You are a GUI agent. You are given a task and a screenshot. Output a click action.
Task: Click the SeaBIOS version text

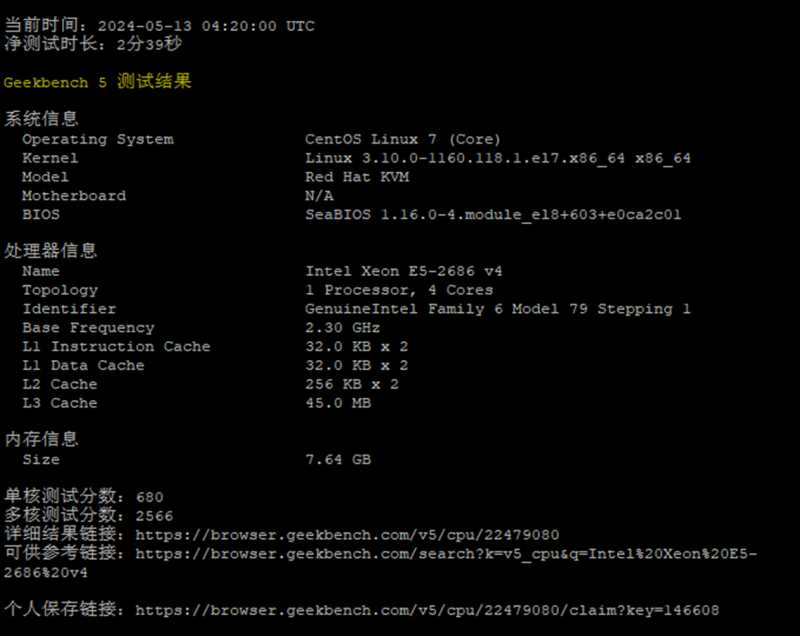493,214
